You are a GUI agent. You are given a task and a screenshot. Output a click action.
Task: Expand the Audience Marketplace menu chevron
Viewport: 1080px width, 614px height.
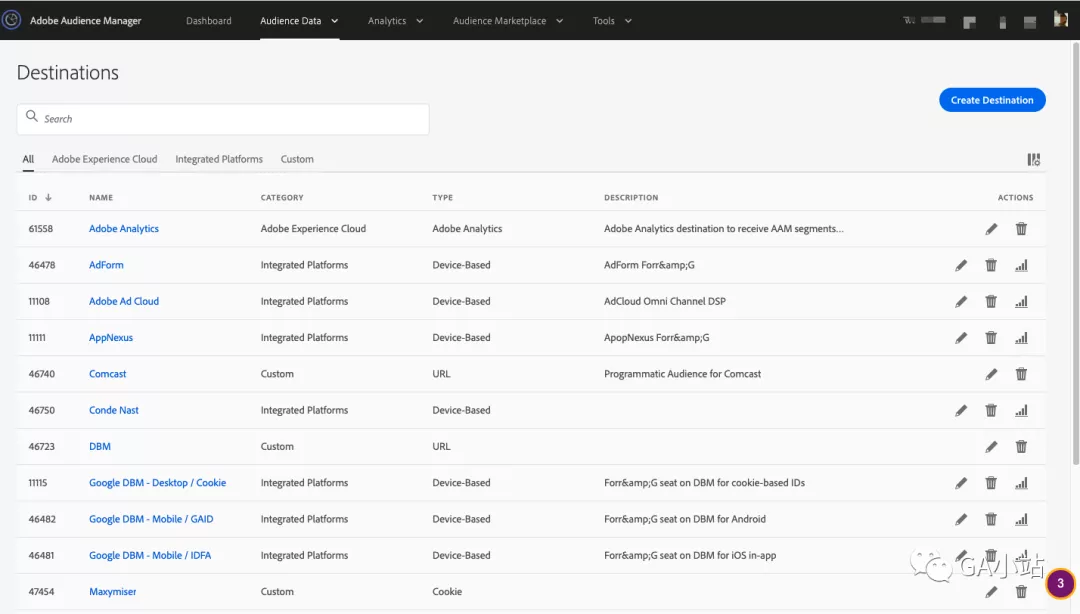tap(559, 21)
